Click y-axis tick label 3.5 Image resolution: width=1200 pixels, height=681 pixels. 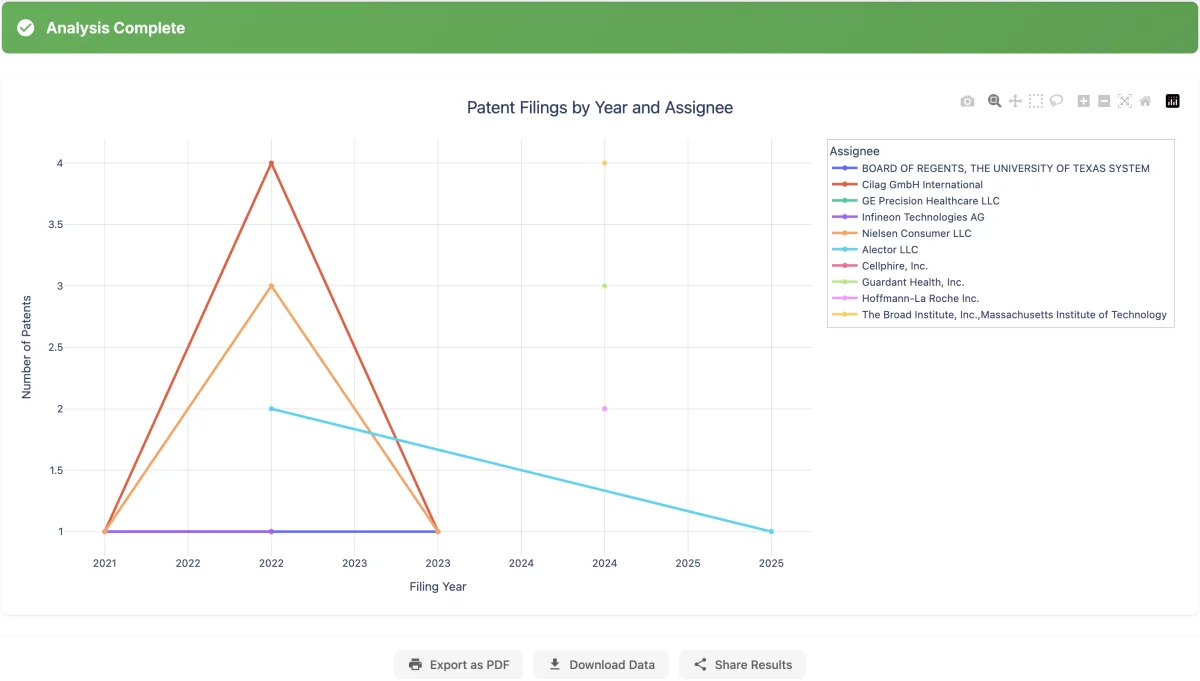click(x=54, y=225)
